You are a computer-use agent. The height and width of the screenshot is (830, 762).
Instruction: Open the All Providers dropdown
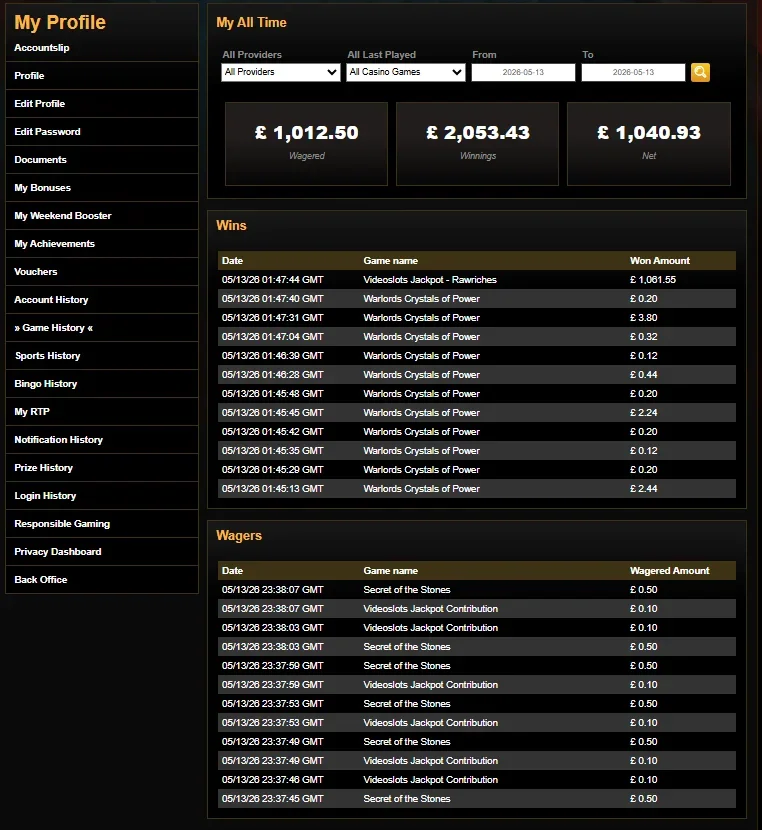click(x=280, y=72)
